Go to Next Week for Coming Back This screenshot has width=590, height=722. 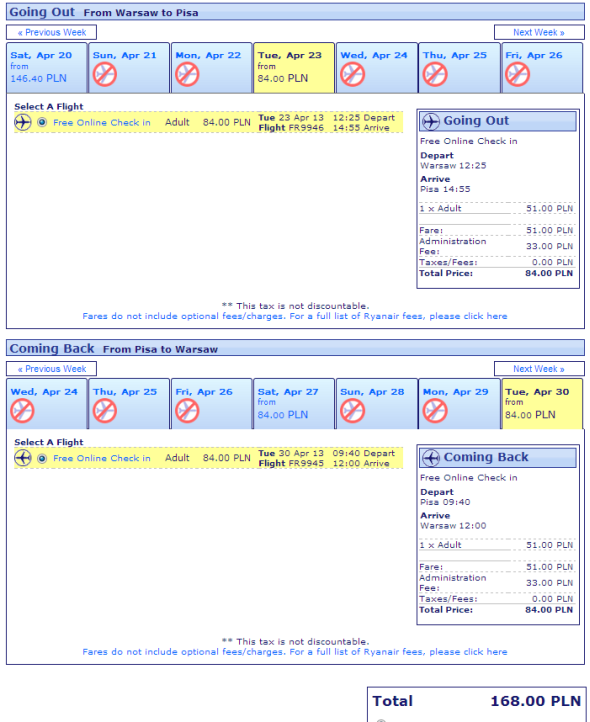pos(539,369)
